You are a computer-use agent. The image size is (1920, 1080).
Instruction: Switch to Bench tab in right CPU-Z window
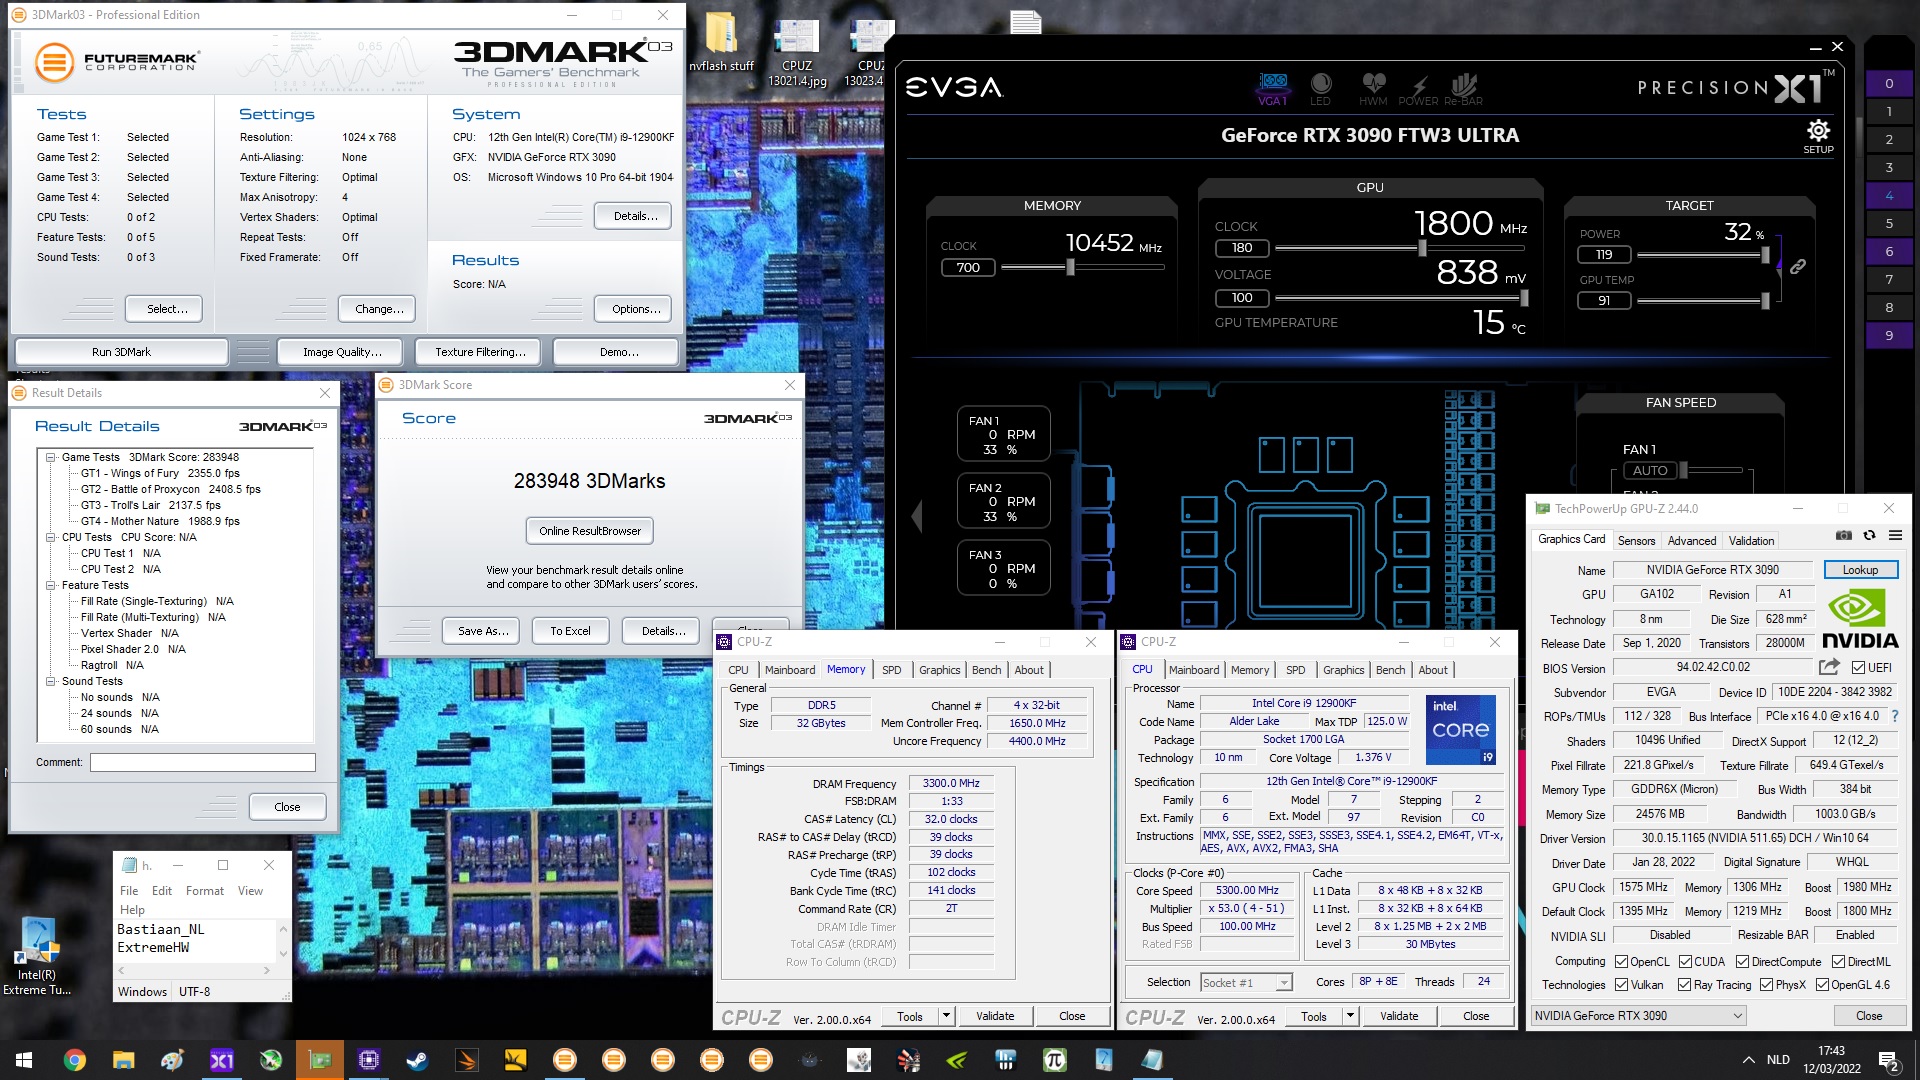pyautogui.click(x=1390, y=670)
